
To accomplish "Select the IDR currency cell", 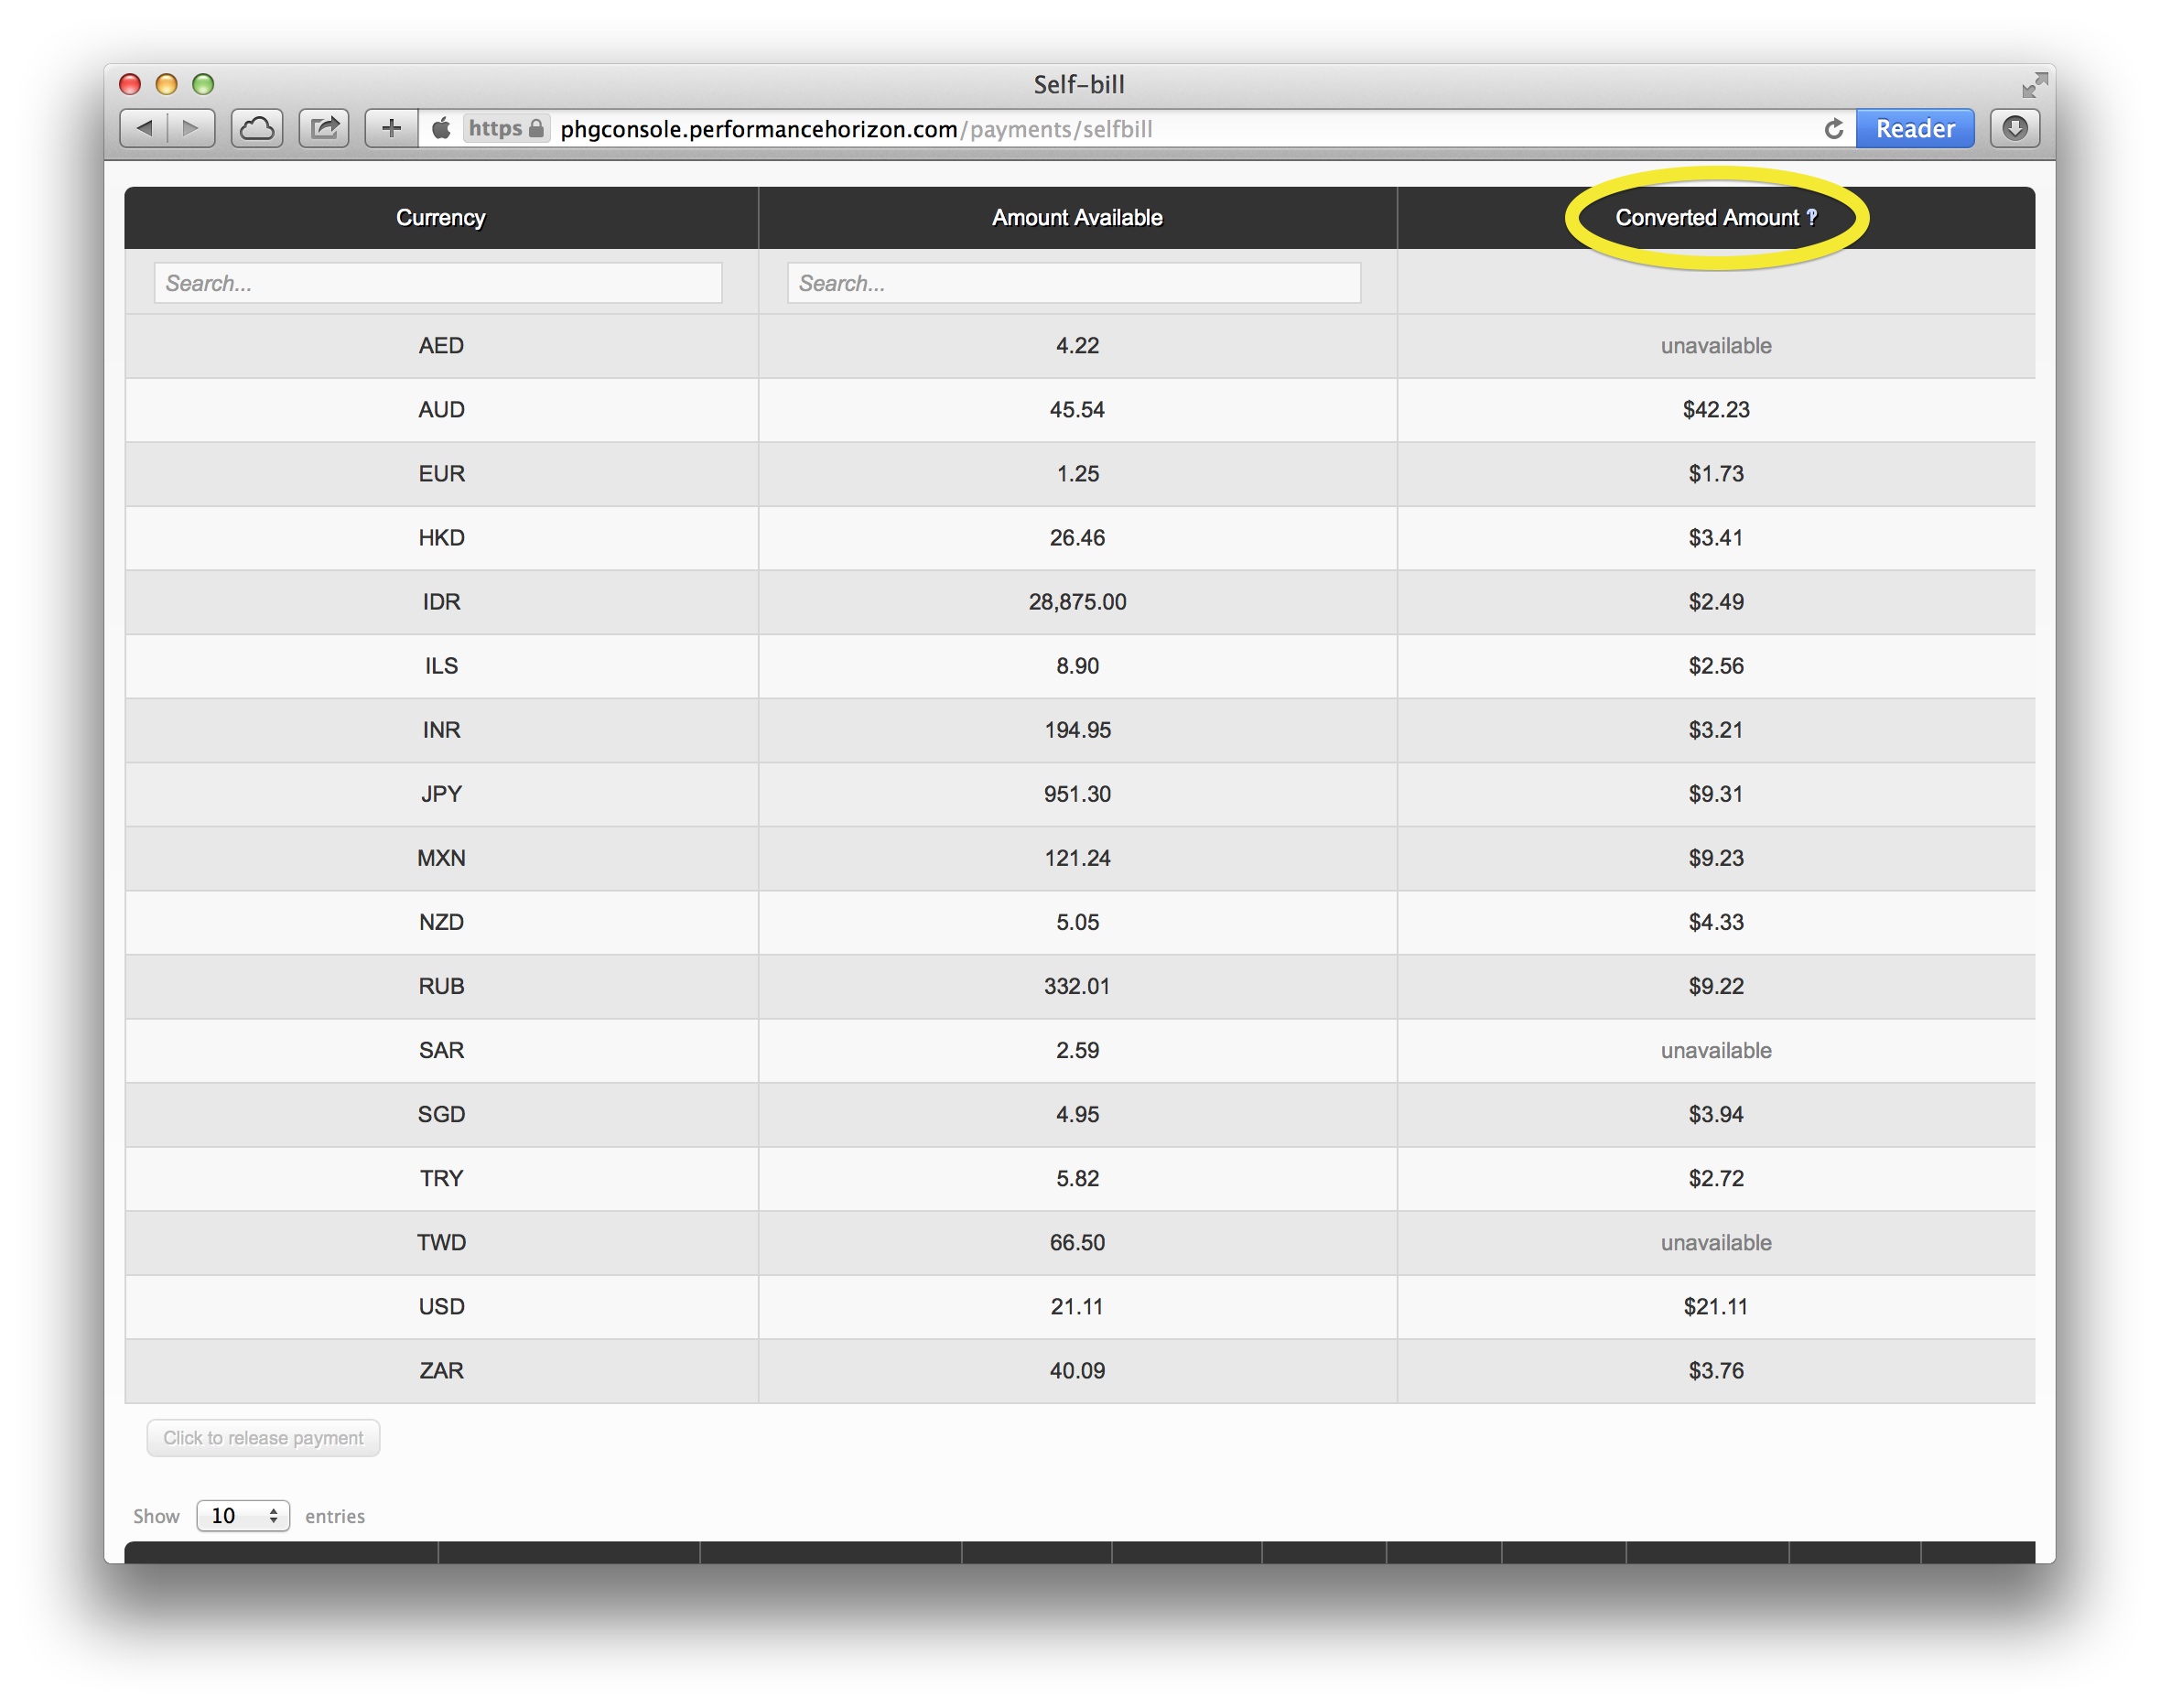I will tap(441, 602).
